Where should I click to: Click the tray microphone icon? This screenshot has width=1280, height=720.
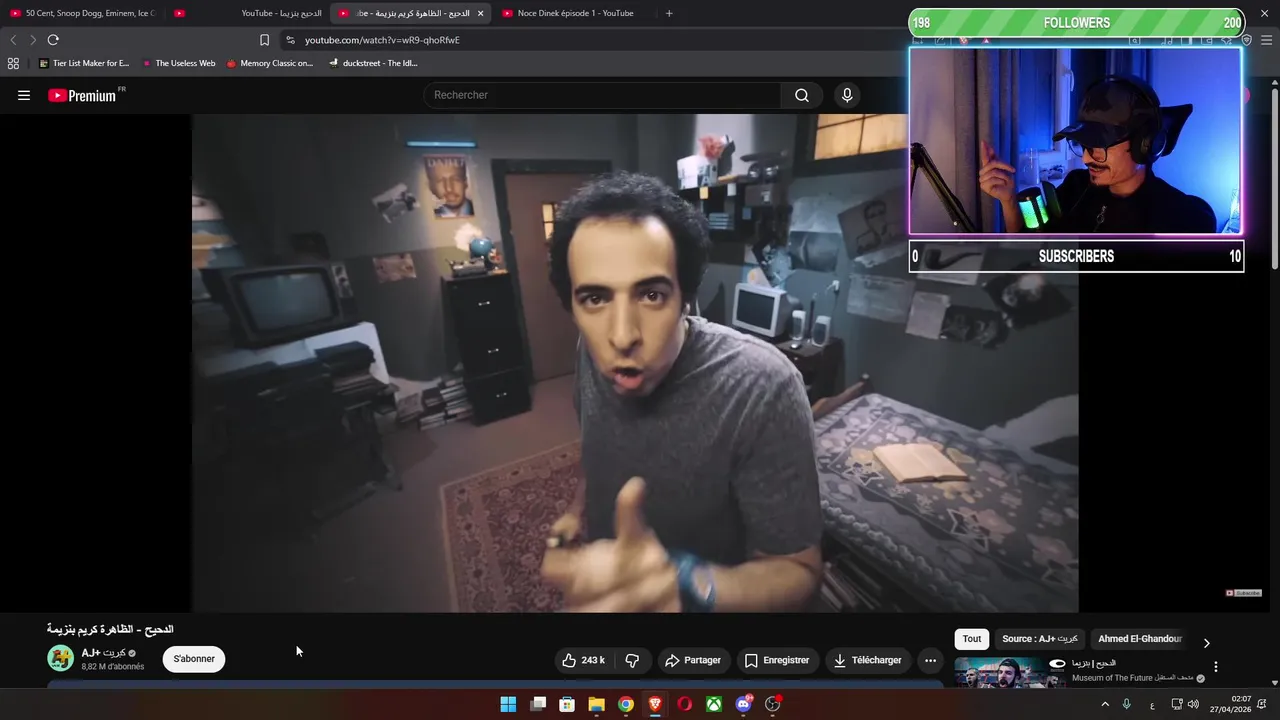coord(1127,704)
